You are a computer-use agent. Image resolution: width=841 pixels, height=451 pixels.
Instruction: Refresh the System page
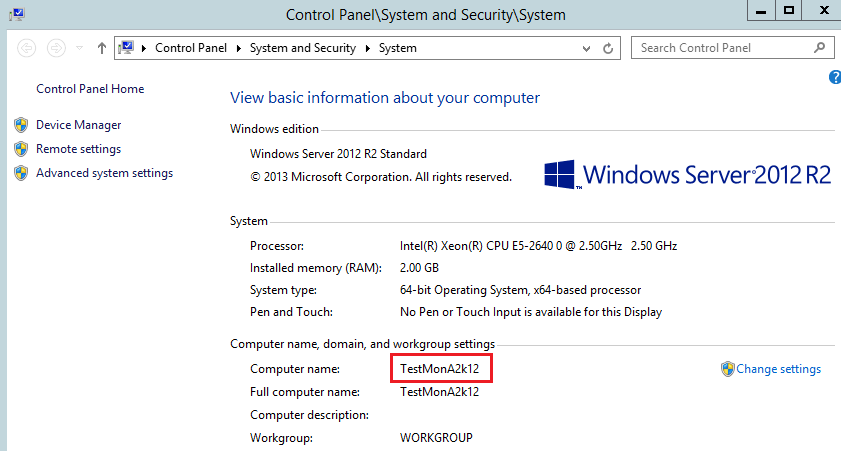[608, 48]
